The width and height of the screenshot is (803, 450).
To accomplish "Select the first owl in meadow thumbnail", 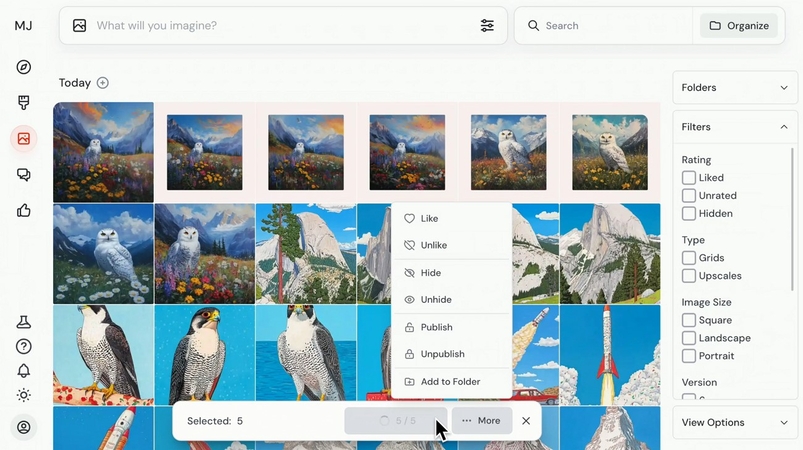I will (x=103, y=152).
